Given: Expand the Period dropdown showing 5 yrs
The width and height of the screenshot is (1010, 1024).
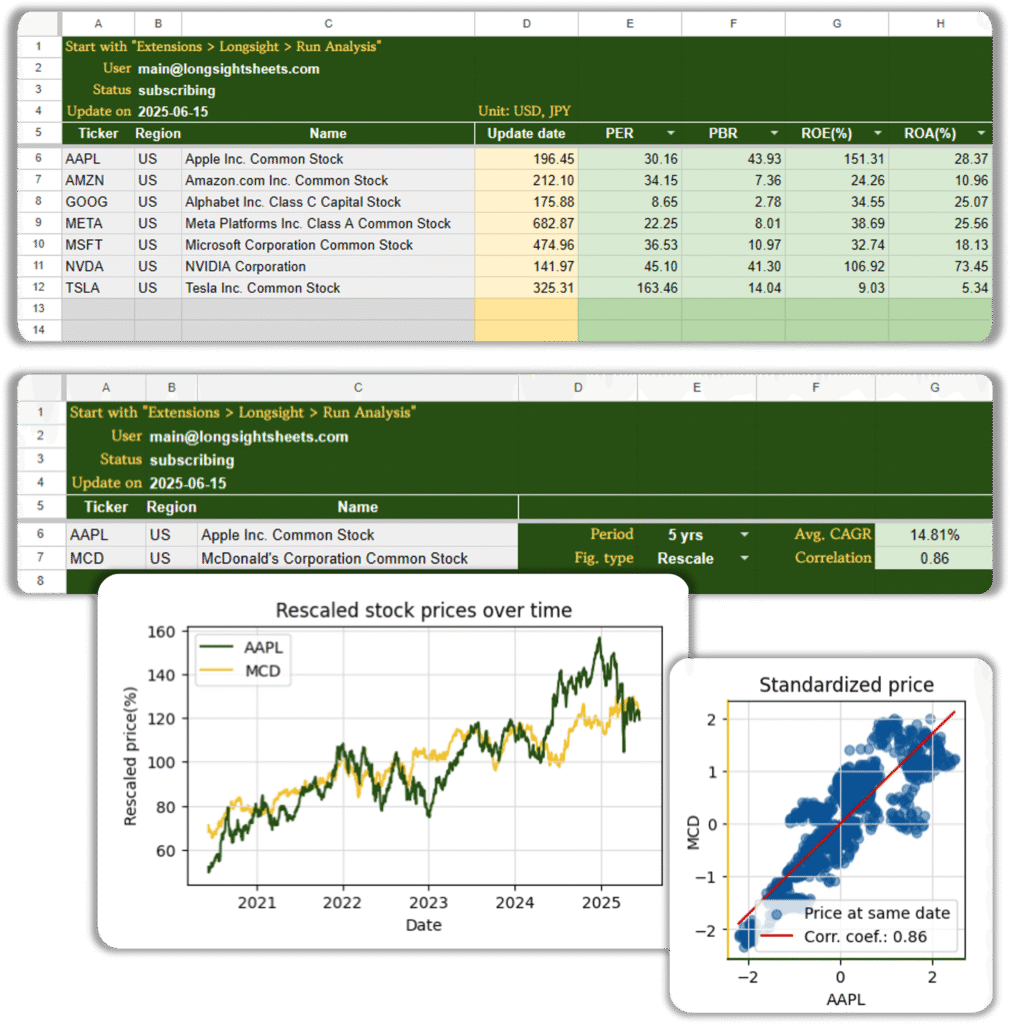Looking at the screenshot, I should 744,535.
